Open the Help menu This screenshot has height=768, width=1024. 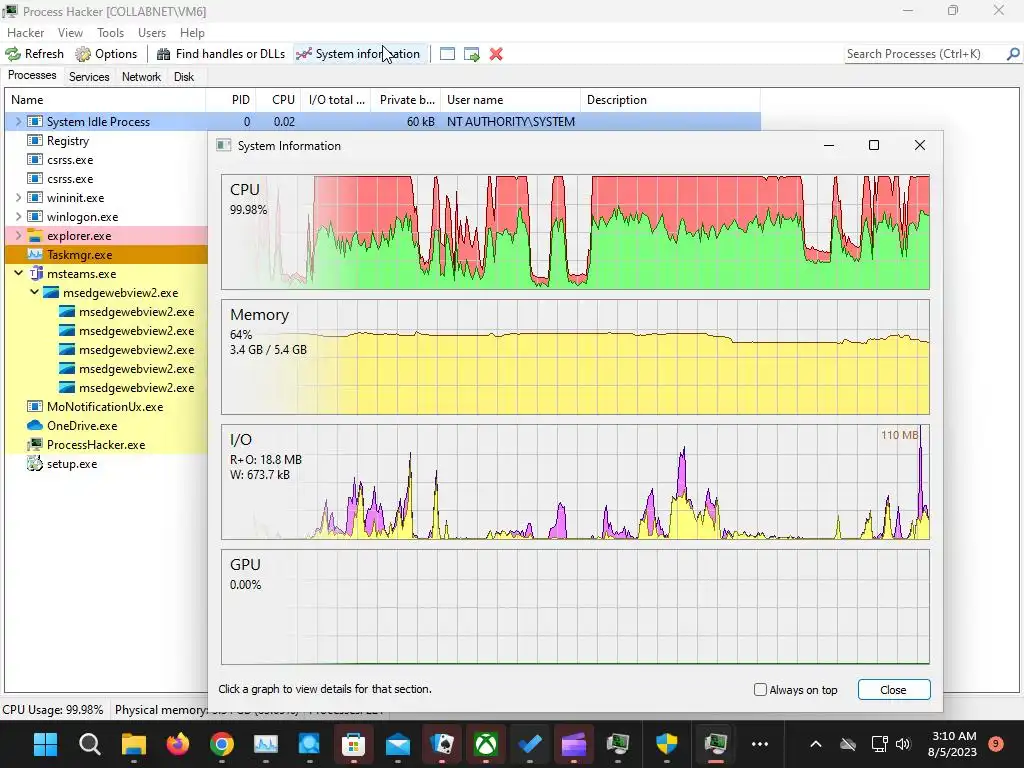pyautogui.click(x=192, y=33)
